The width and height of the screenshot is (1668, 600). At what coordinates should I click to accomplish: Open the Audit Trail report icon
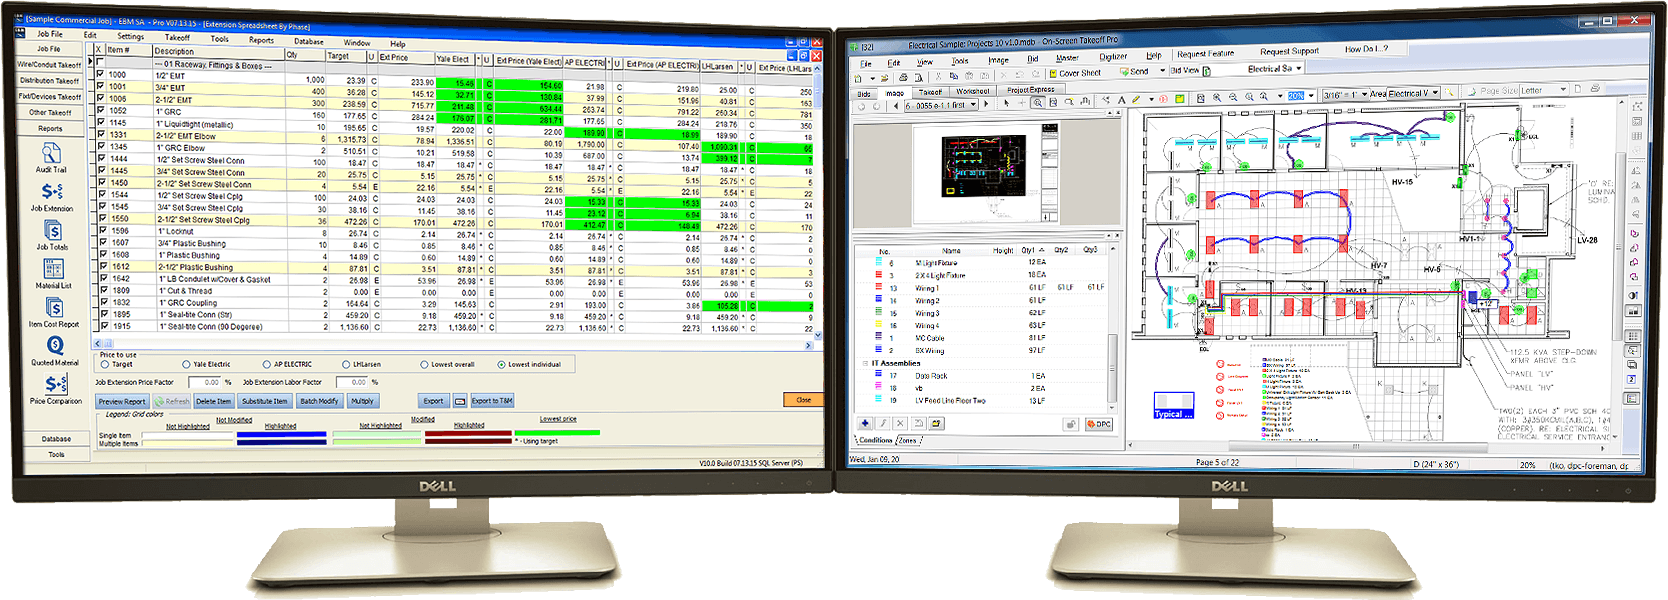51,153
